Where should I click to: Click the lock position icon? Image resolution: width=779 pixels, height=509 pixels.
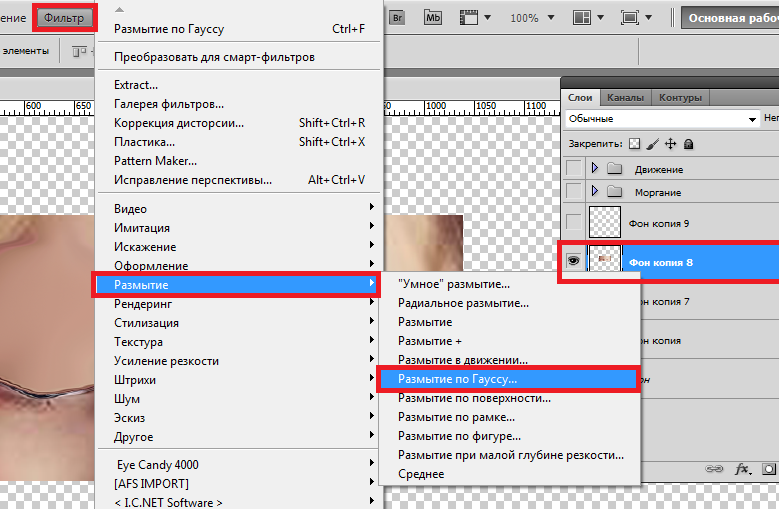[x=670, y=144]
